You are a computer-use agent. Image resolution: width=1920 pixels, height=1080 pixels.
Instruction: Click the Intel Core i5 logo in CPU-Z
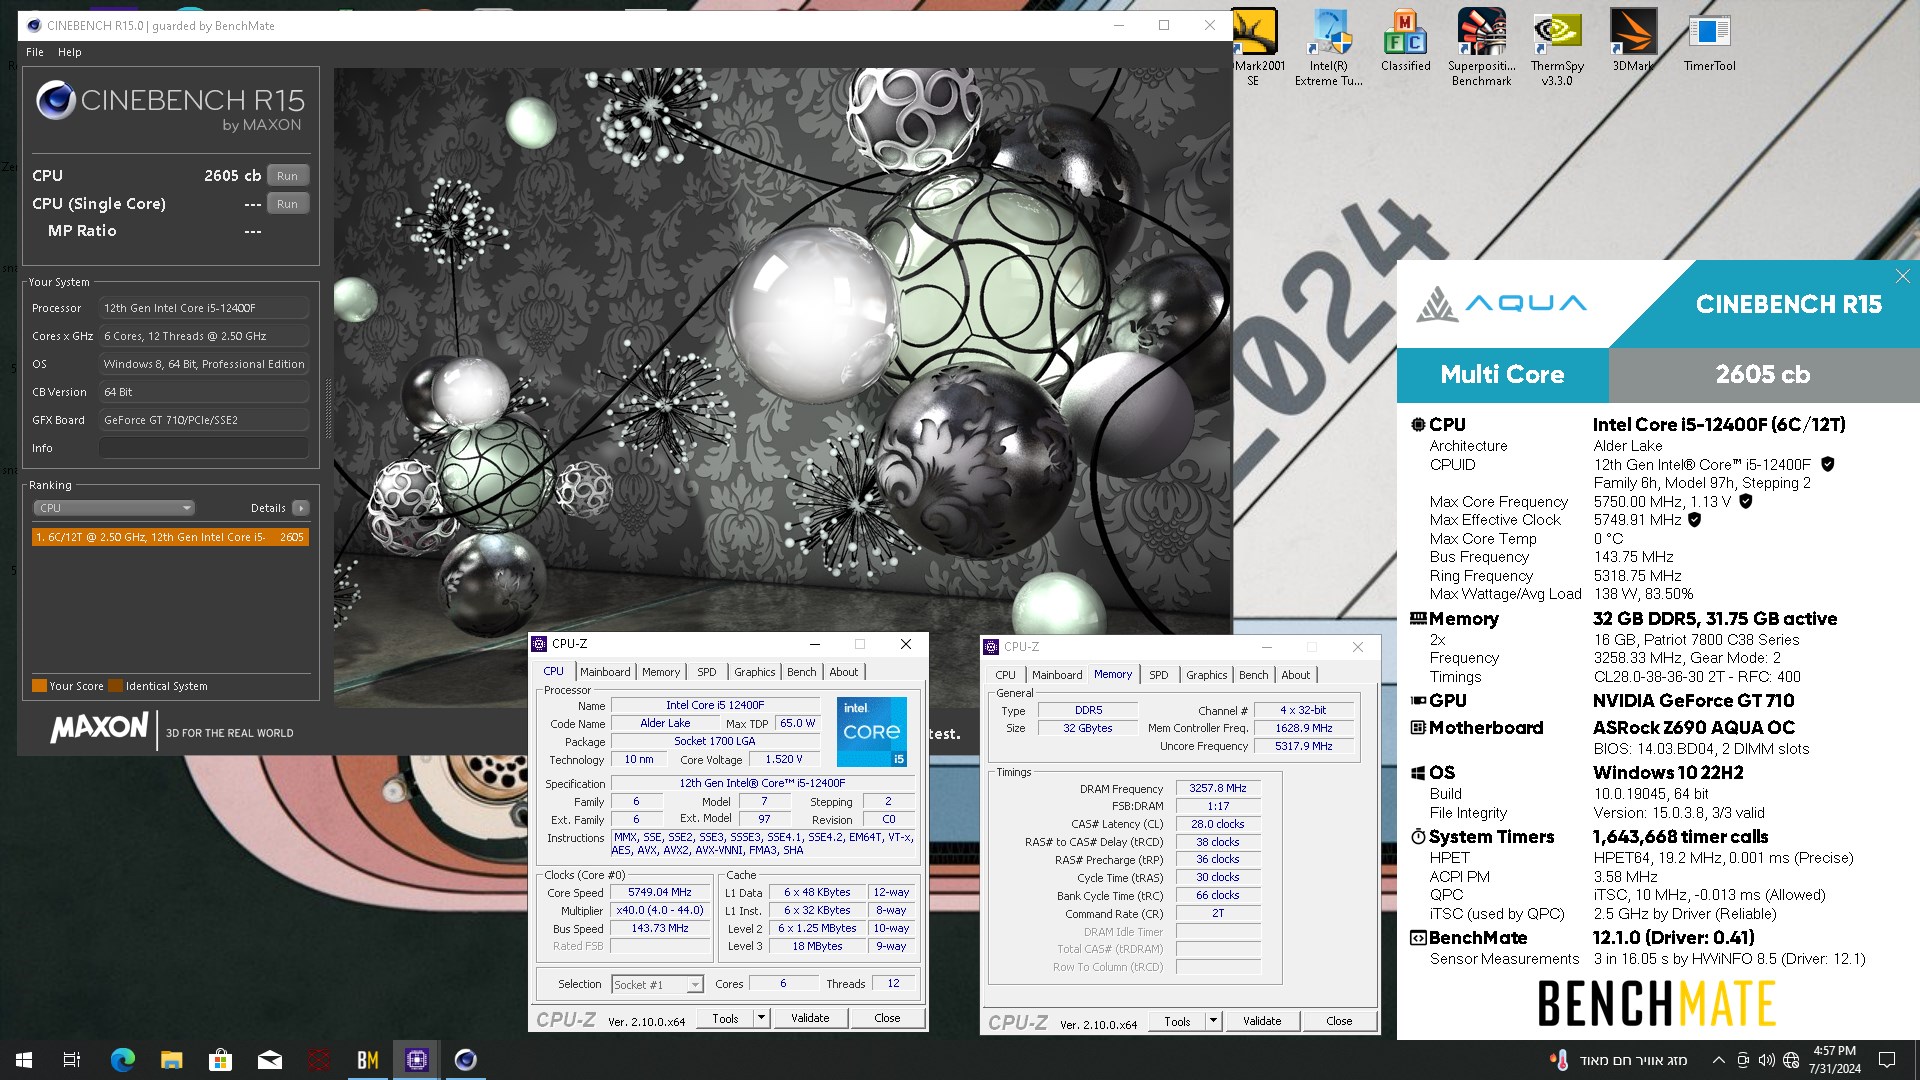pyautogui.click(x=871, y=731)
